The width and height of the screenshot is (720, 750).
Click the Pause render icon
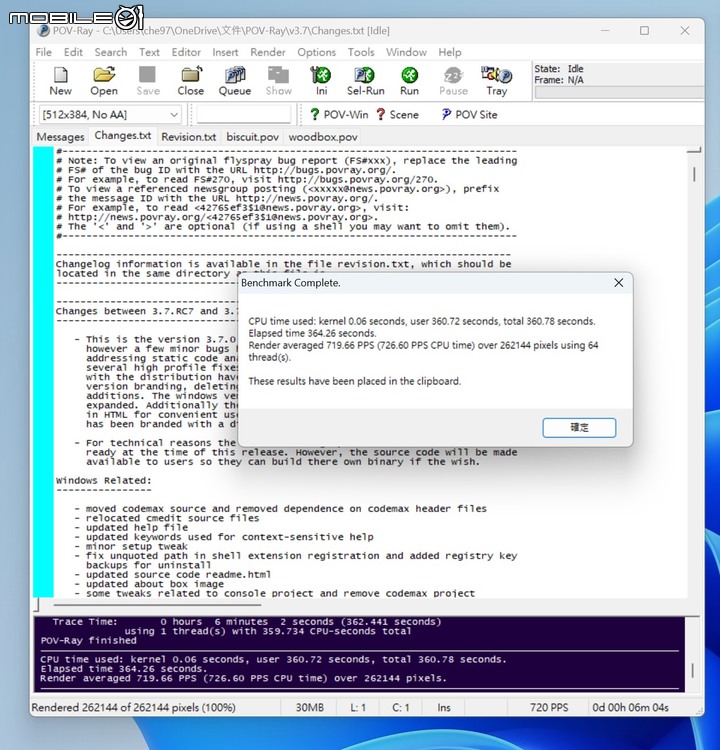[x=453, y=81]
